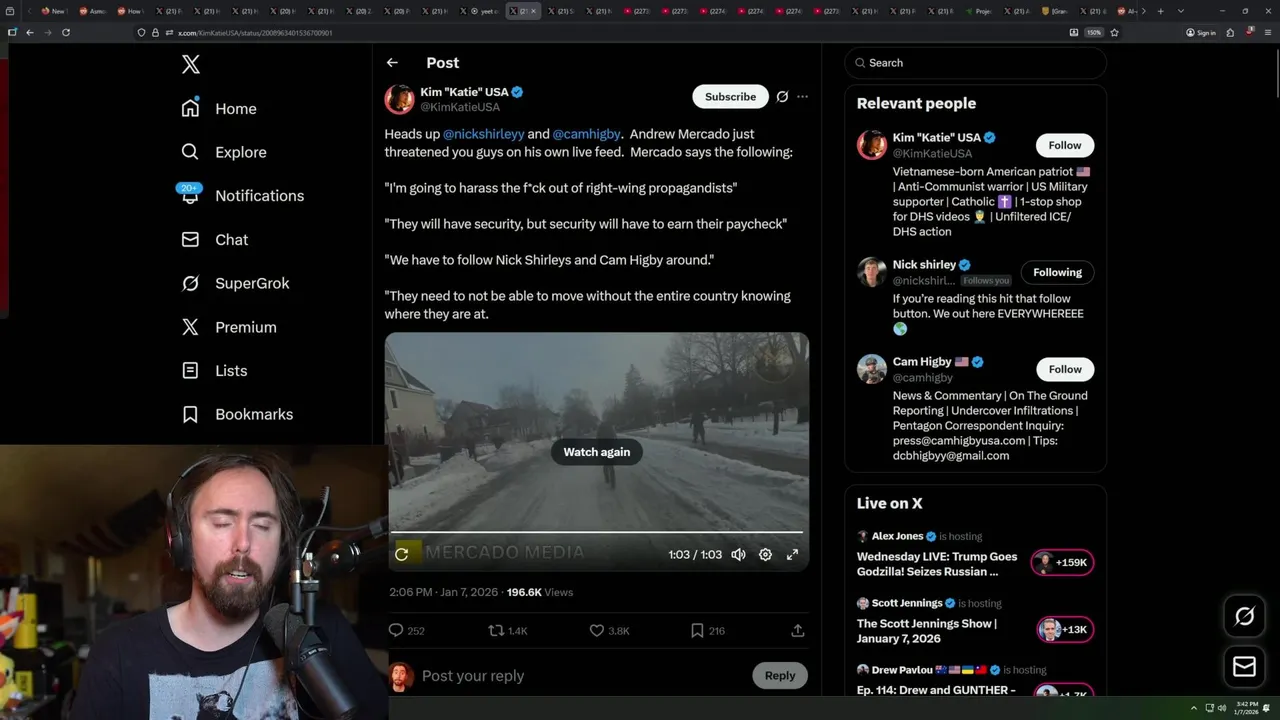1280x720 pixels.
Task: Open Explore in sidebar
Action: [223, 152]
